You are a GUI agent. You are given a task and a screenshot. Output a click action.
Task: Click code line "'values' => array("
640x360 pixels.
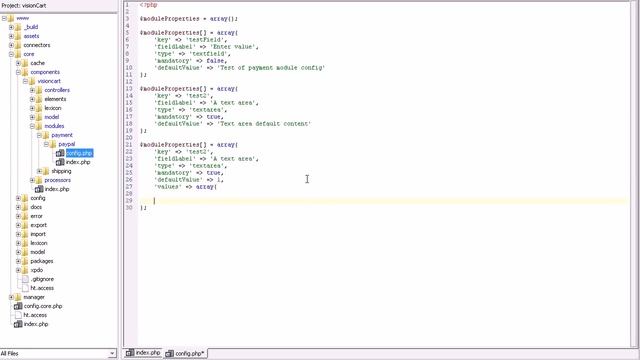[x=185, y=187]
